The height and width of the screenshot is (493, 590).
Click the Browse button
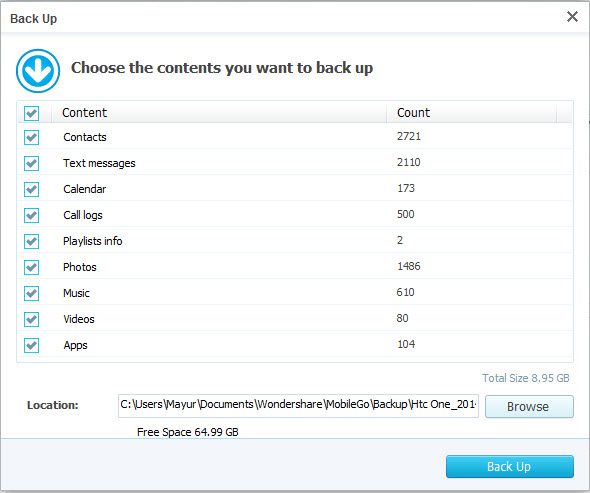529,406
